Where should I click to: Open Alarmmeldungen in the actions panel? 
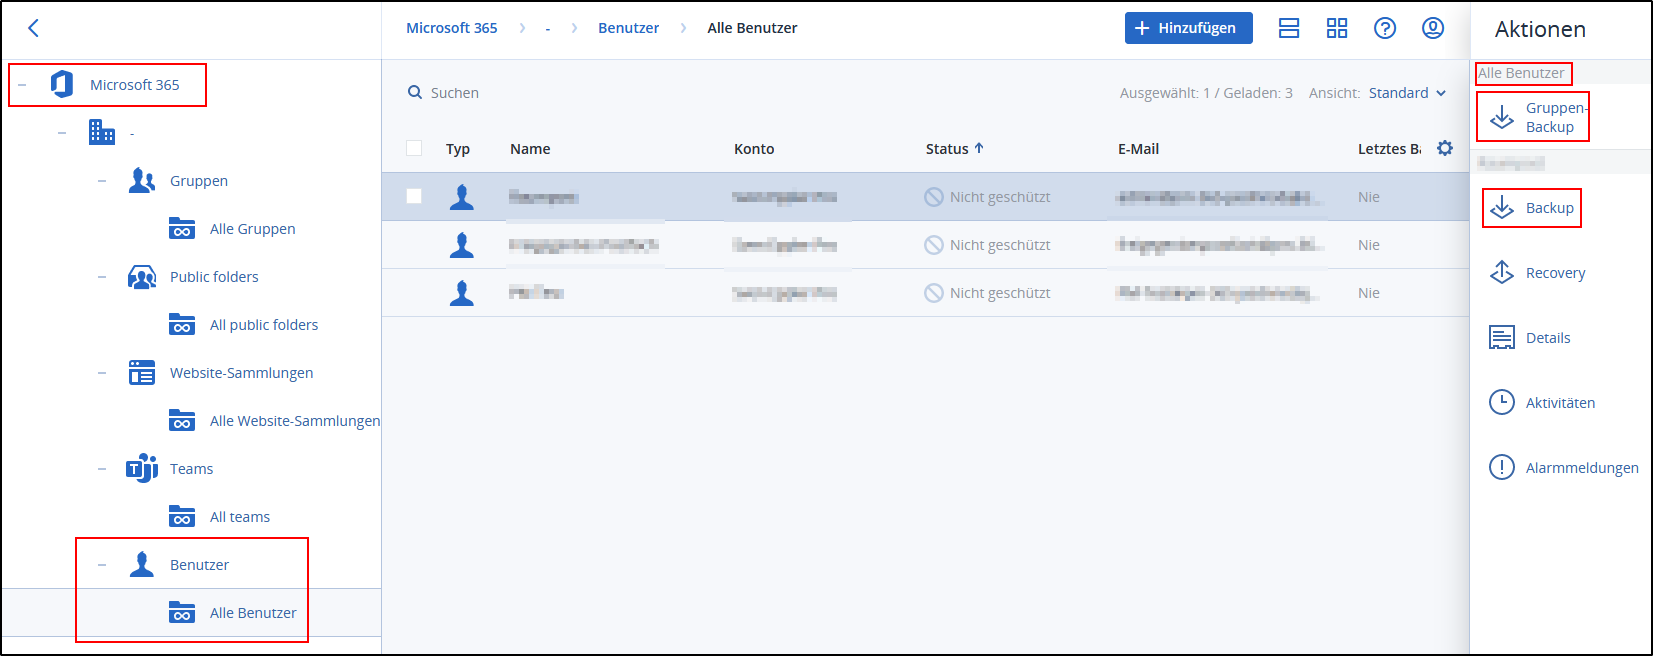click(1581, 468)
